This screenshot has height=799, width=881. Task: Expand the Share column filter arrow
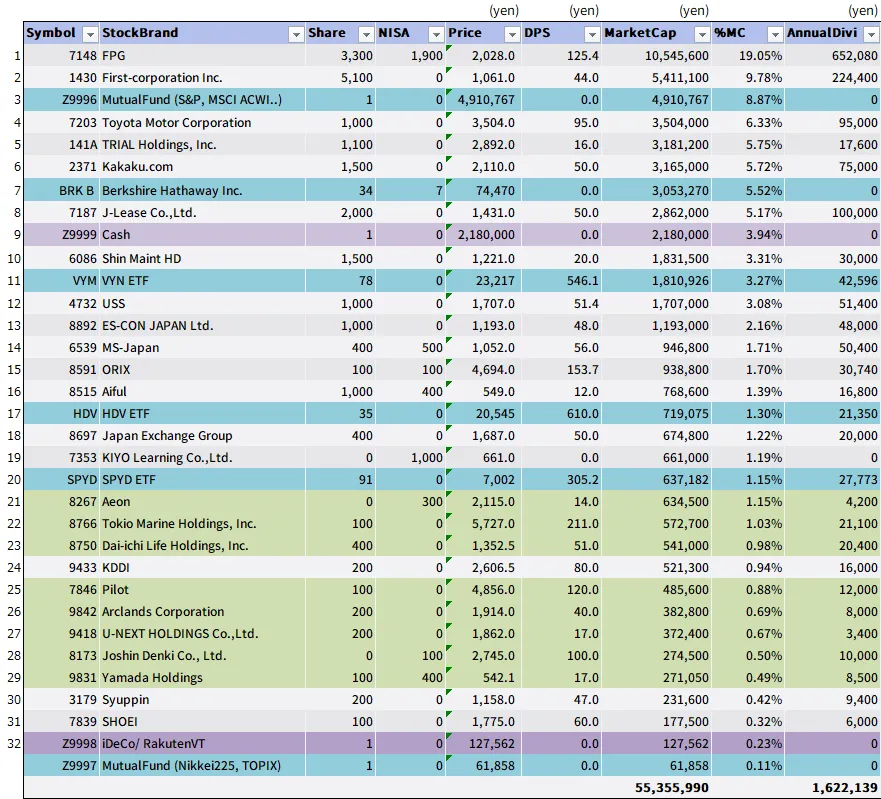(x=365, y=34)
